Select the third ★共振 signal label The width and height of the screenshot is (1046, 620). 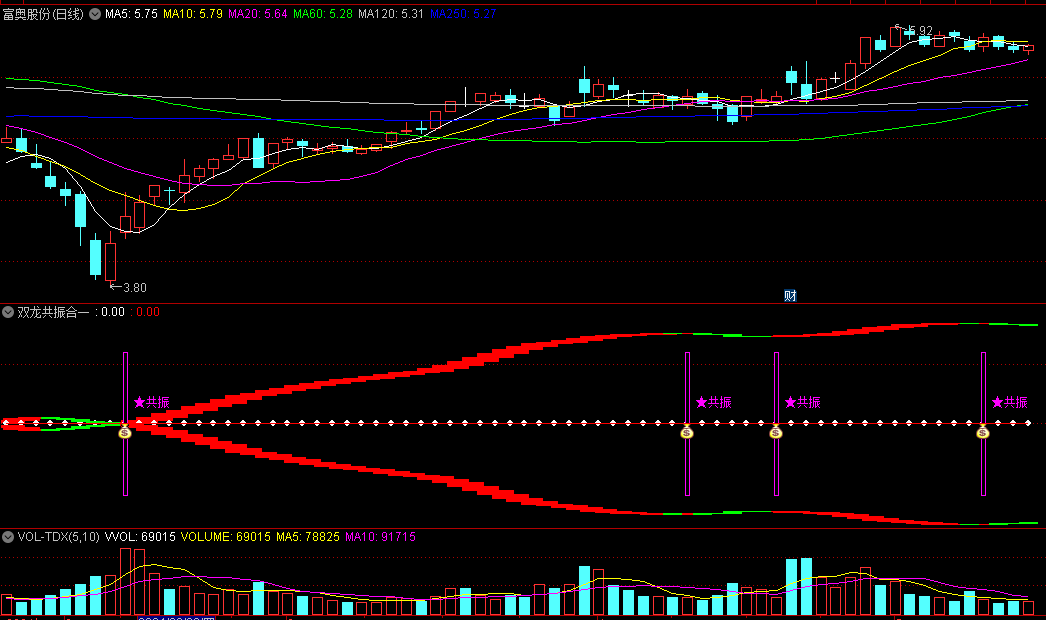pos(803,402)
